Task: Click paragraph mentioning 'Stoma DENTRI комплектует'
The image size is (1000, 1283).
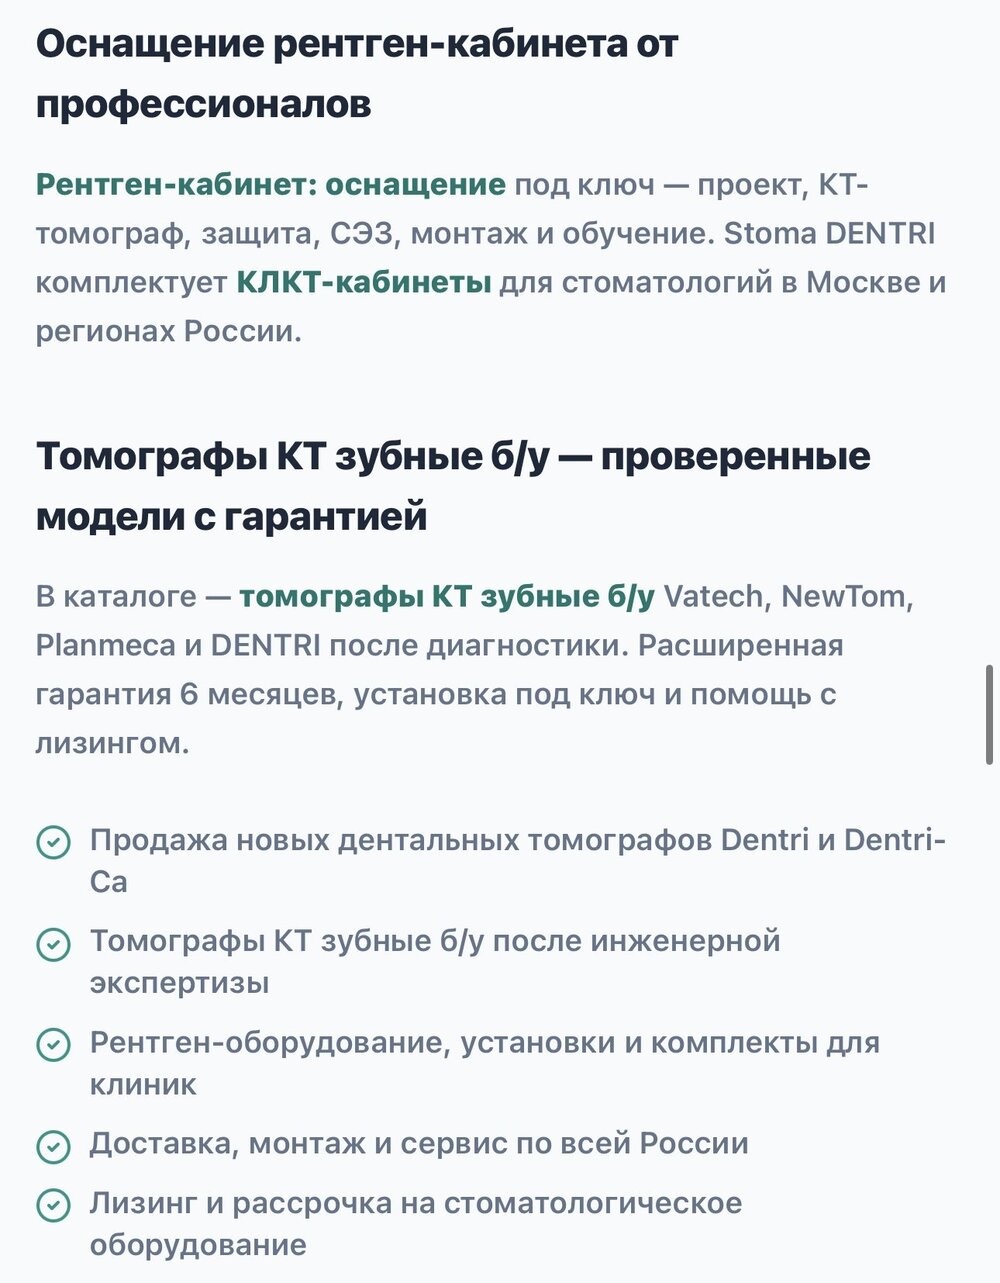Action: (x=491, y=258)
